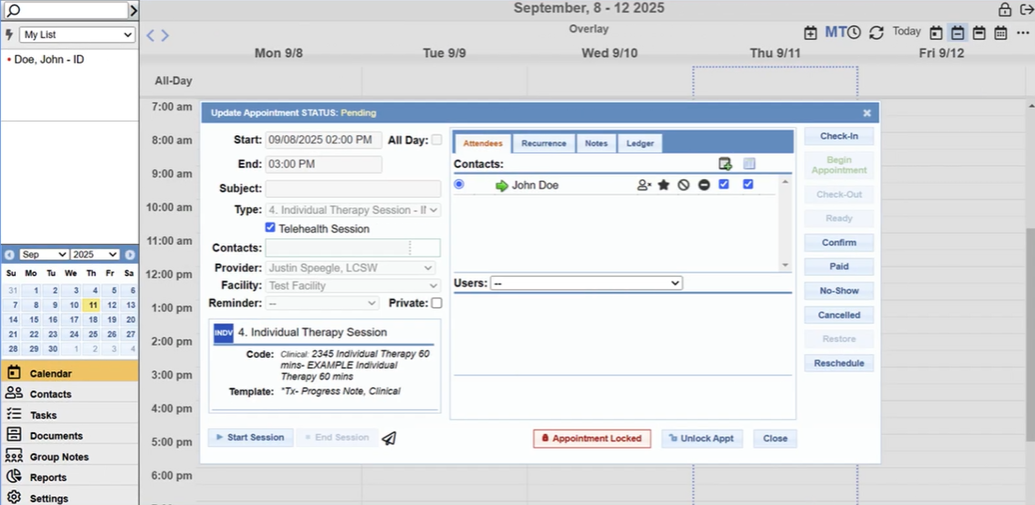Click the logout arrow icon
The height and width of the screenshot is (505, 1035).
click(1025, 9)
